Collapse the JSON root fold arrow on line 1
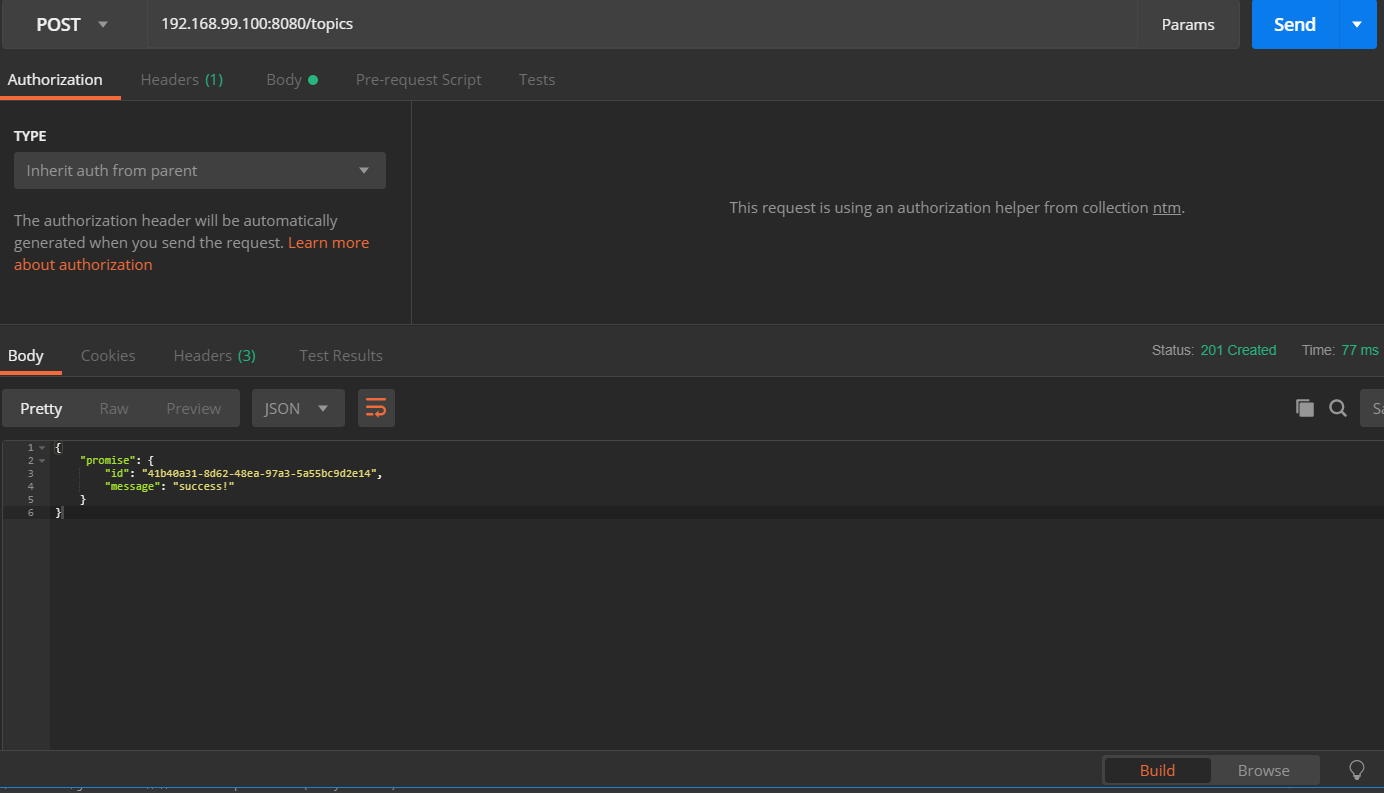1384x793 pixels. (42, 447)
